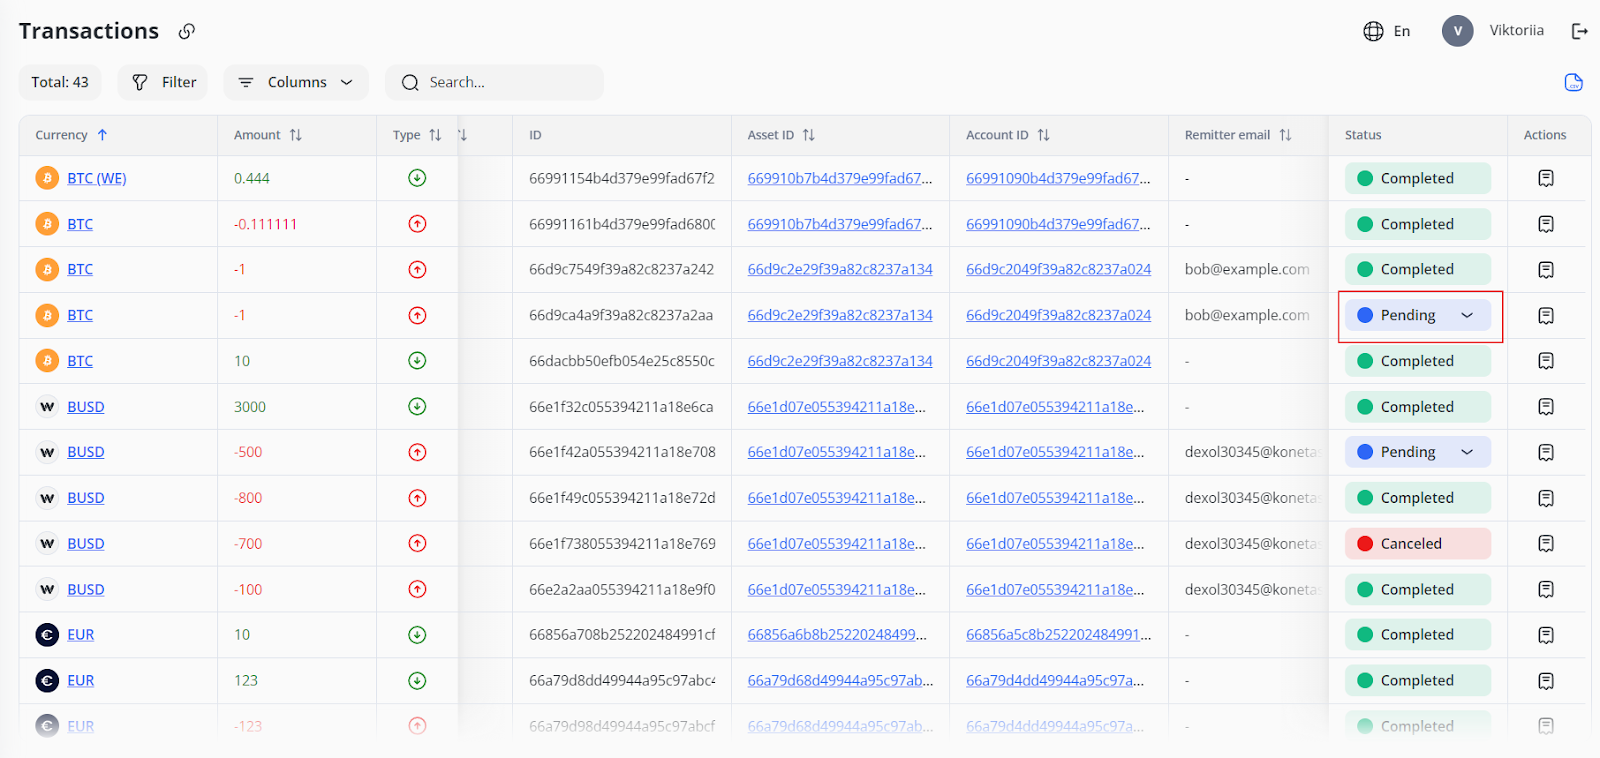The width and height of the screenshot is (1600, 758).
Task: Open details for BUSD -500 row
Action: point(1546,452)
